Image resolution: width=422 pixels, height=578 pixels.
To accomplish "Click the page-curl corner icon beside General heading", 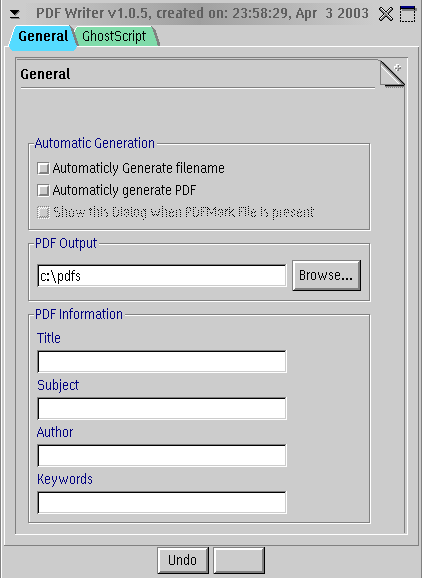I will (392, 74).
